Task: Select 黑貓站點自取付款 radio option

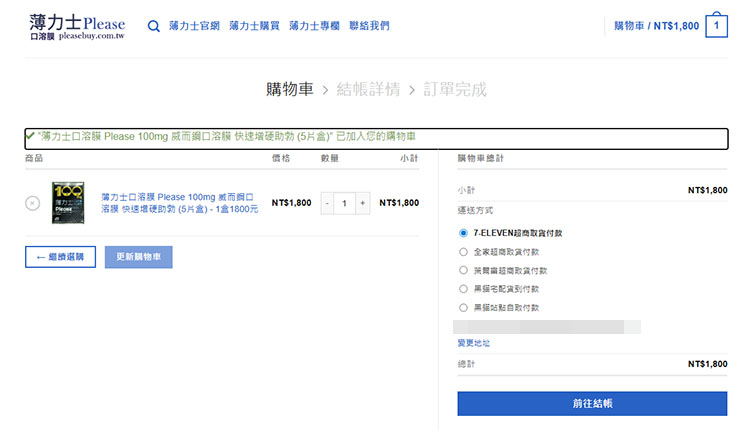Action: coord(463,308)
